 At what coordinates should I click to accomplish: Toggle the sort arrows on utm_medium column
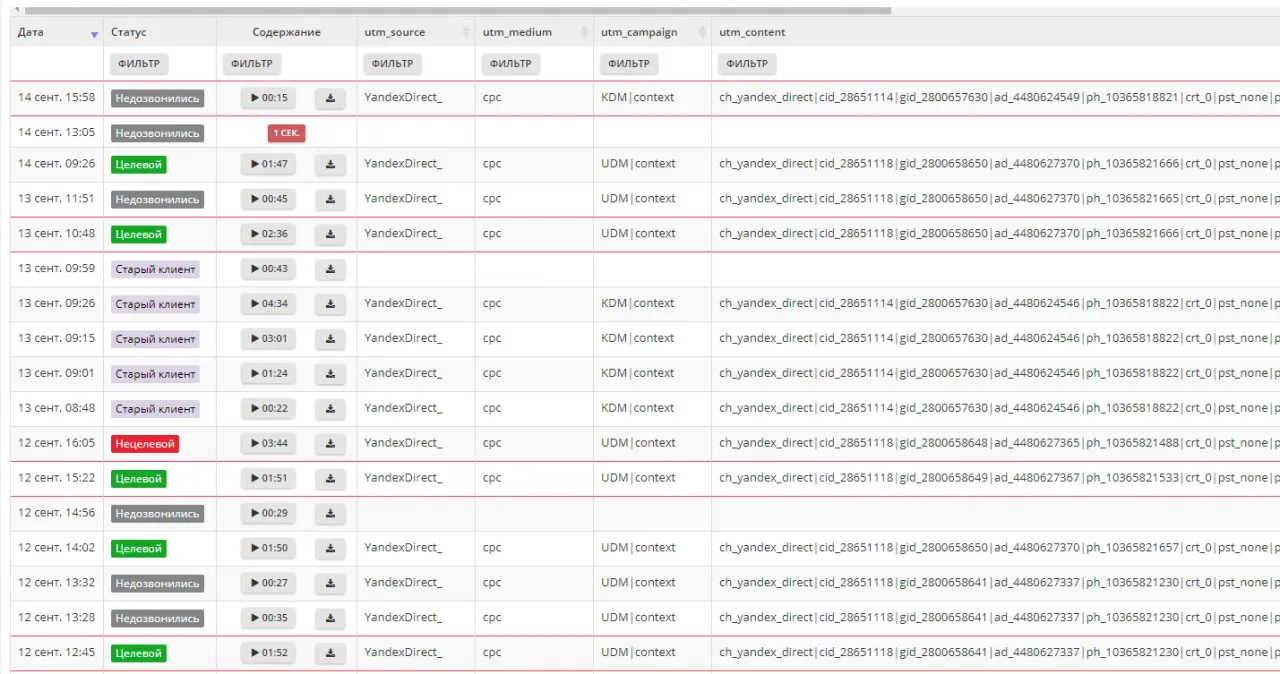[584, 33]
